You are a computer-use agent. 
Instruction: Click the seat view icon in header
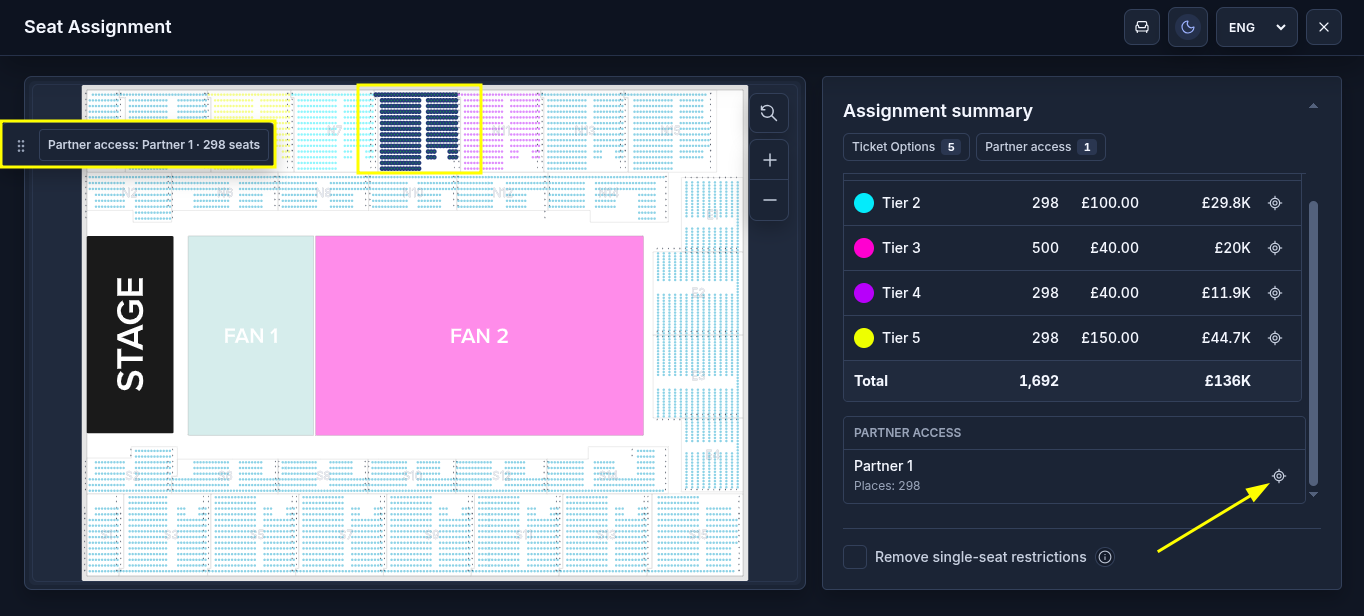coord(1142,27)
